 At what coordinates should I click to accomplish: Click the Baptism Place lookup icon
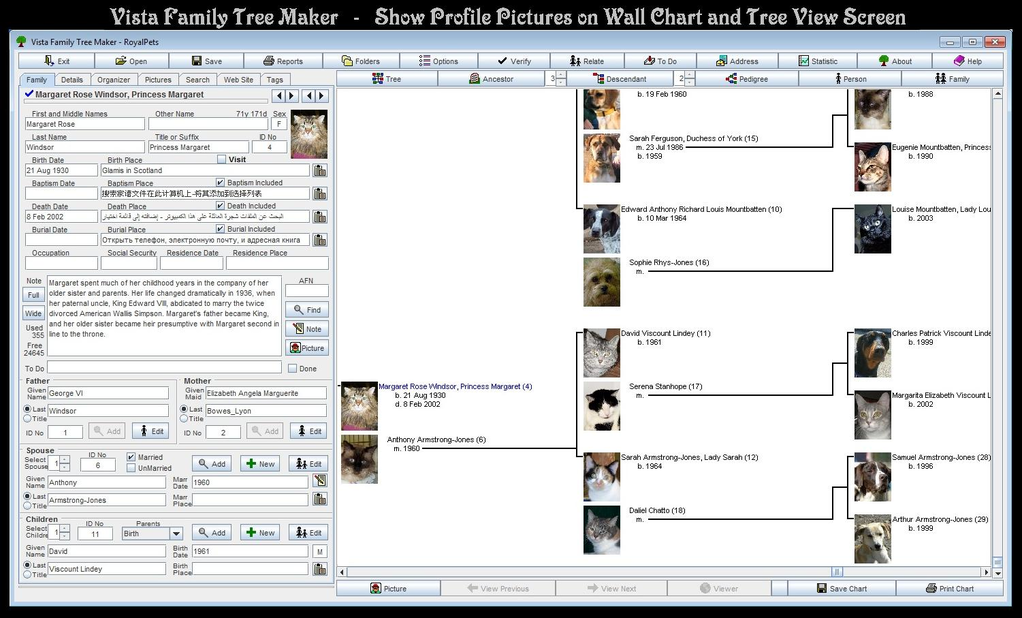[319, 194]
